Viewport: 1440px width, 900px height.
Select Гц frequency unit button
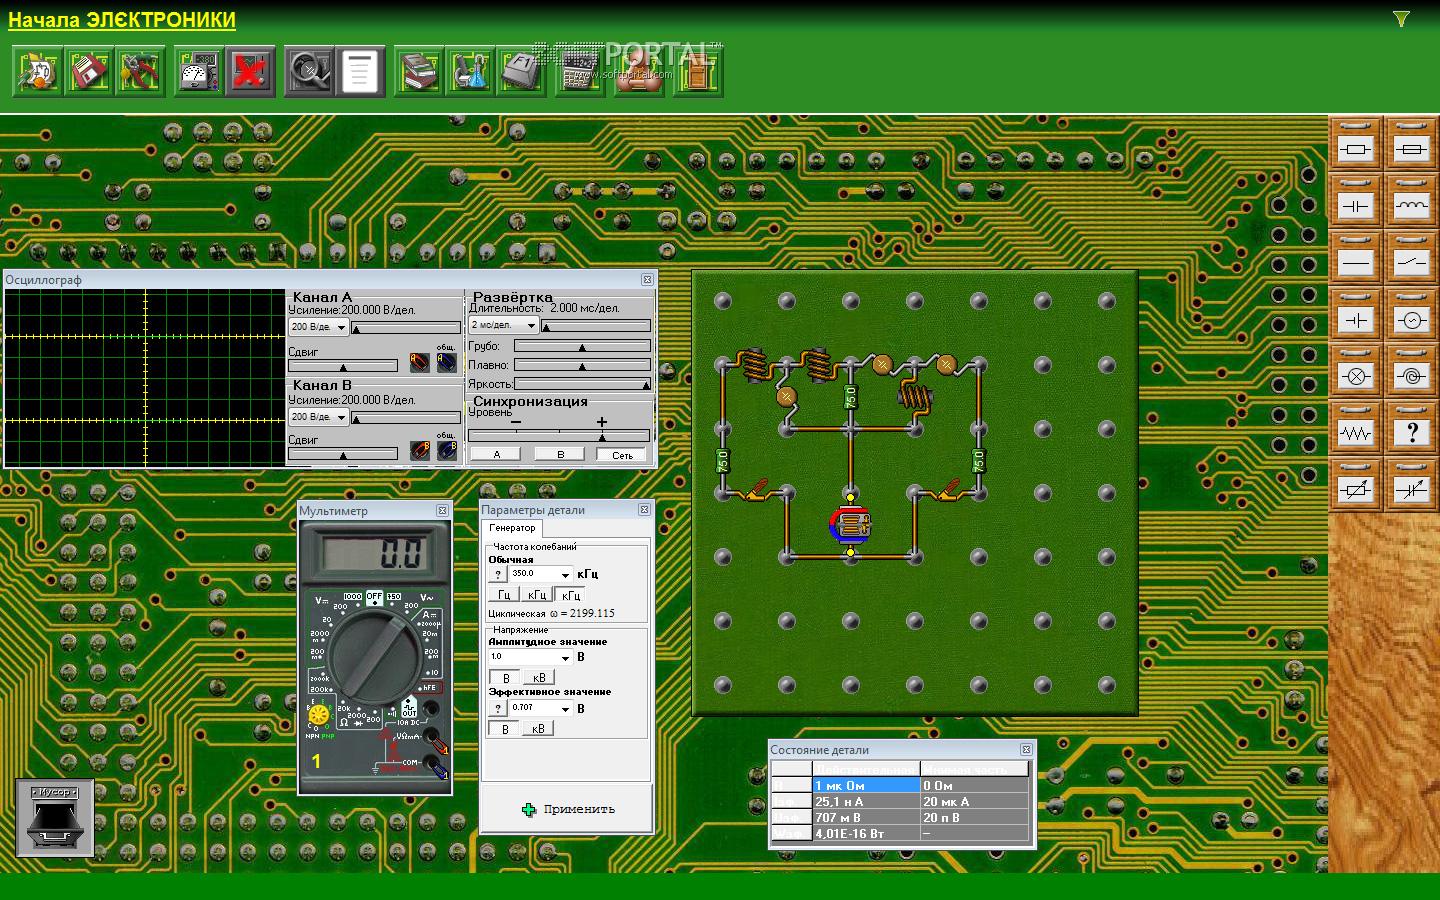coord(505,595)
